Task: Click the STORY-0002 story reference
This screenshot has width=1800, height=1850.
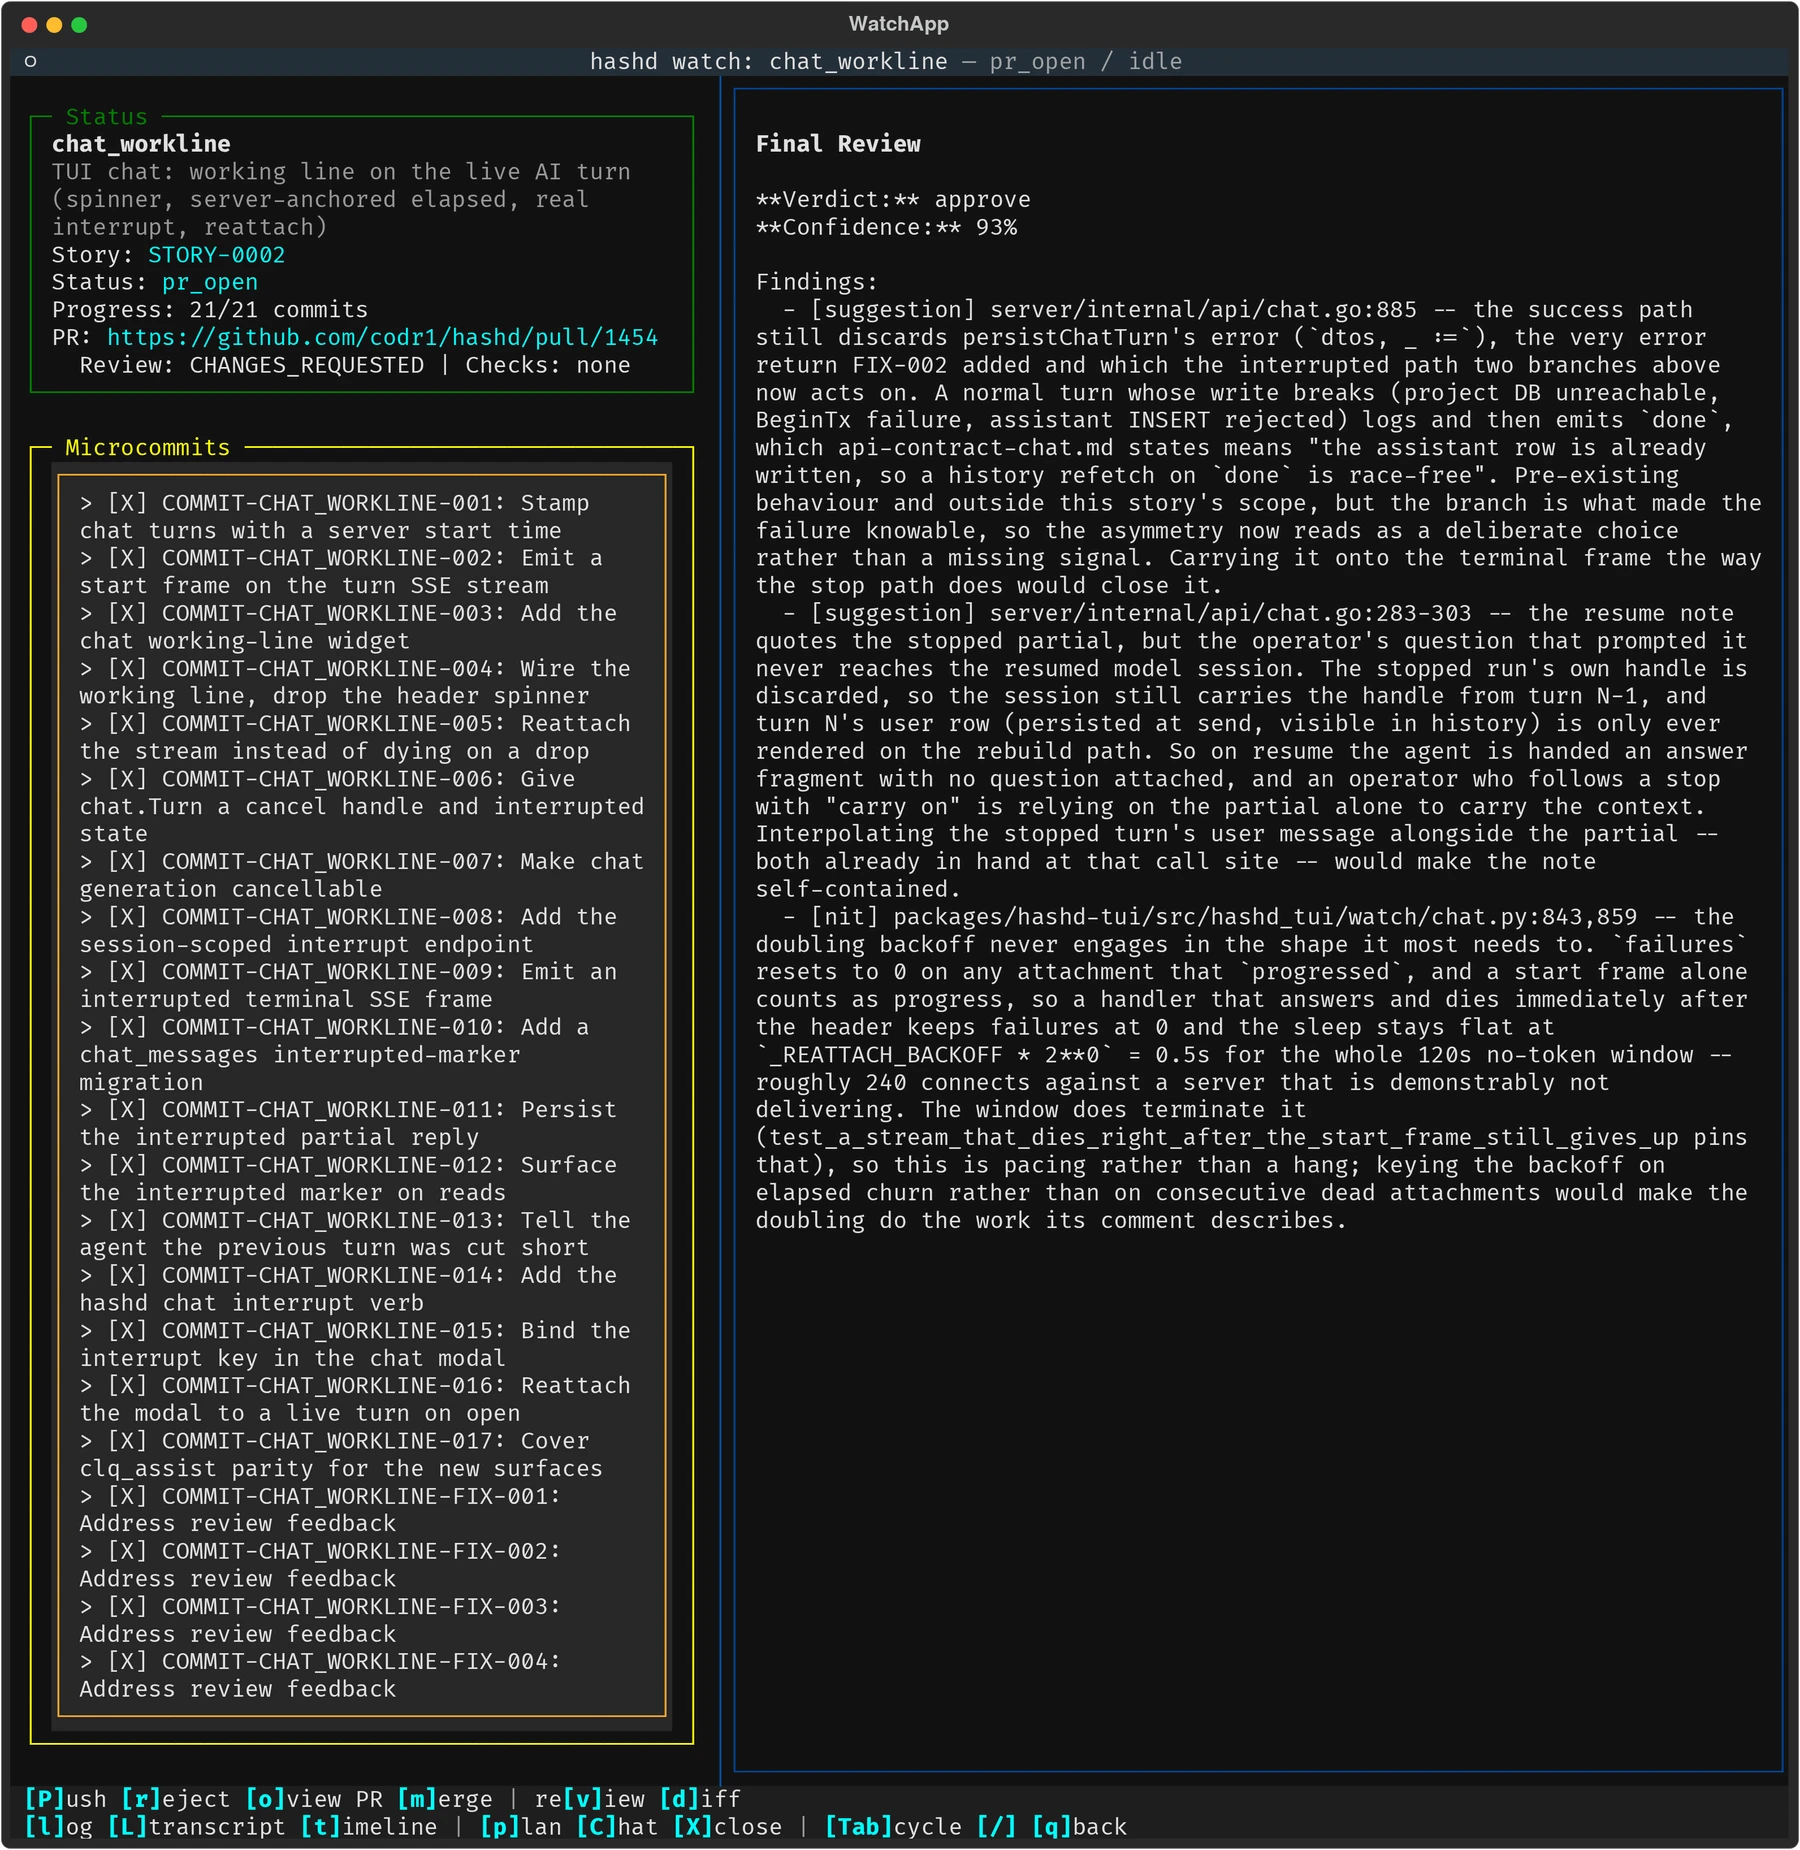Action: (217, 255)
